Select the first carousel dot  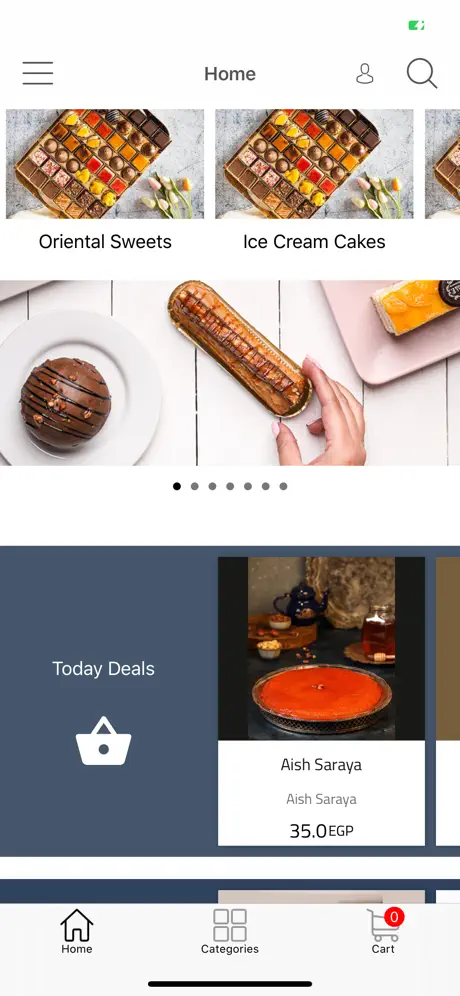177,487
